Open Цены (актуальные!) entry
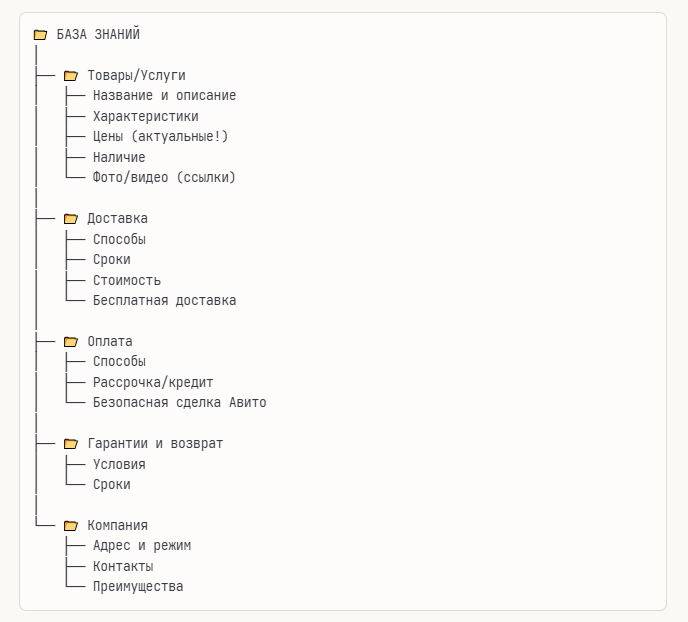 (160, 137)
